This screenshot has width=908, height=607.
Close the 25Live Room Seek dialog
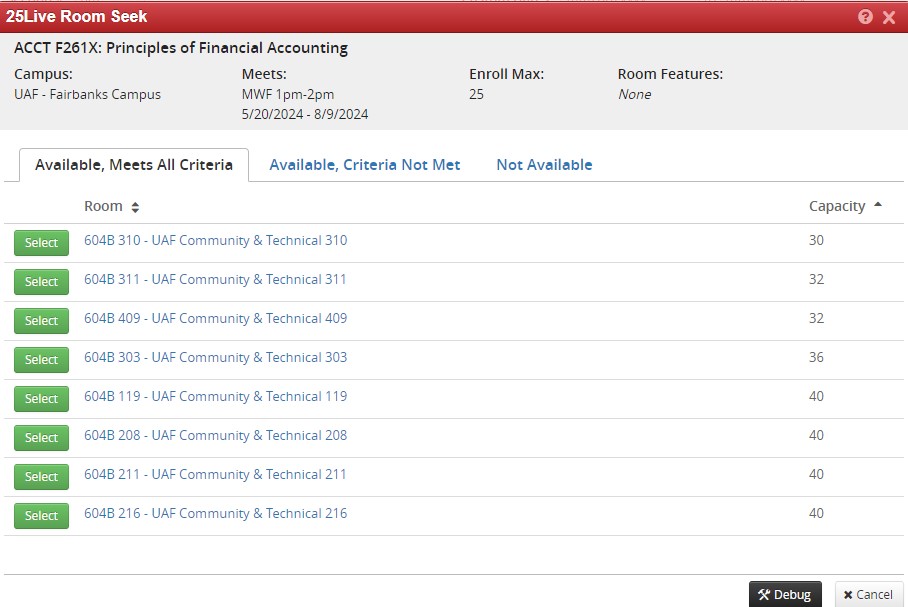(x=888, y=17)
